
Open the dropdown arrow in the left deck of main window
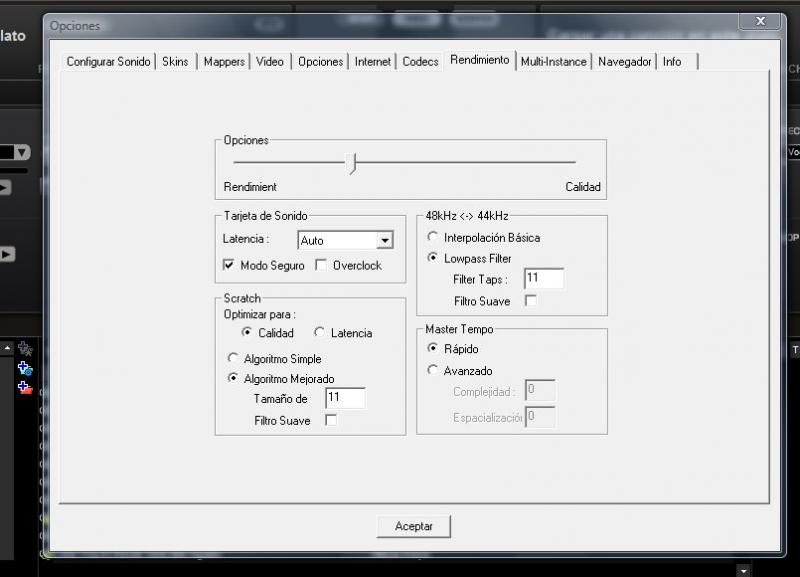point(22,152)
